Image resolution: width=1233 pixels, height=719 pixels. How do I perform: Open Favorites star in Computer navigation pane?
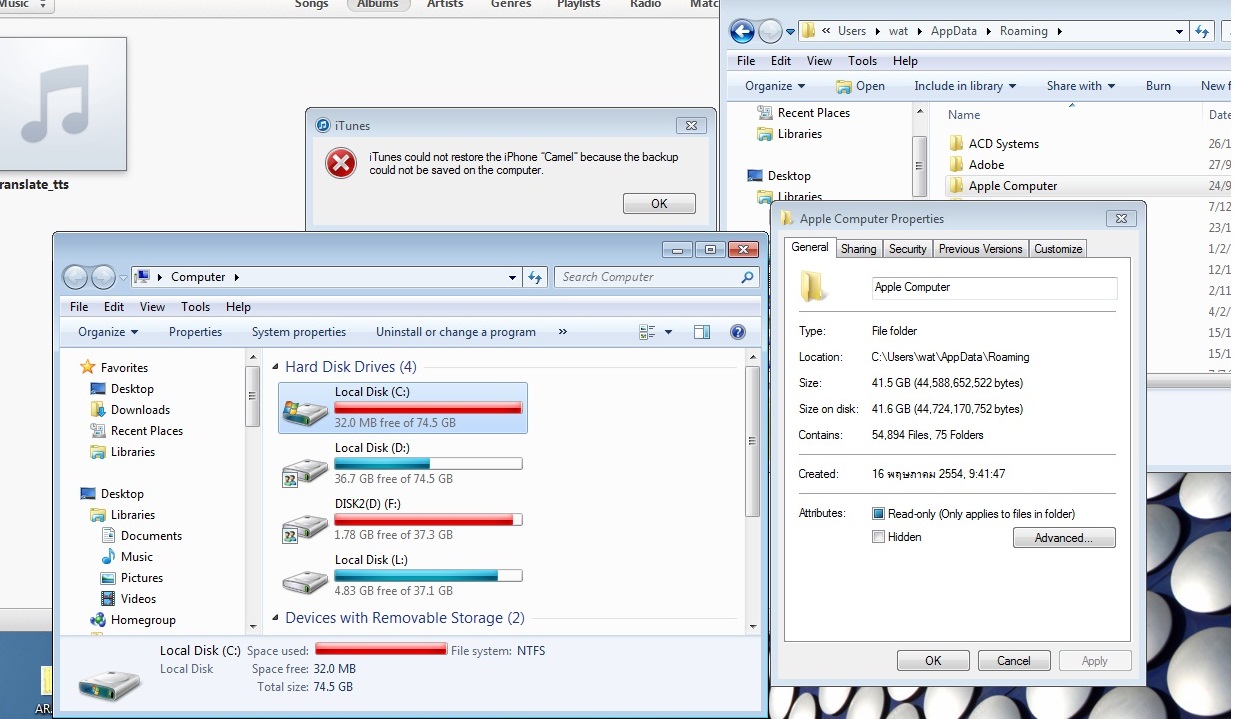(88, 368)
